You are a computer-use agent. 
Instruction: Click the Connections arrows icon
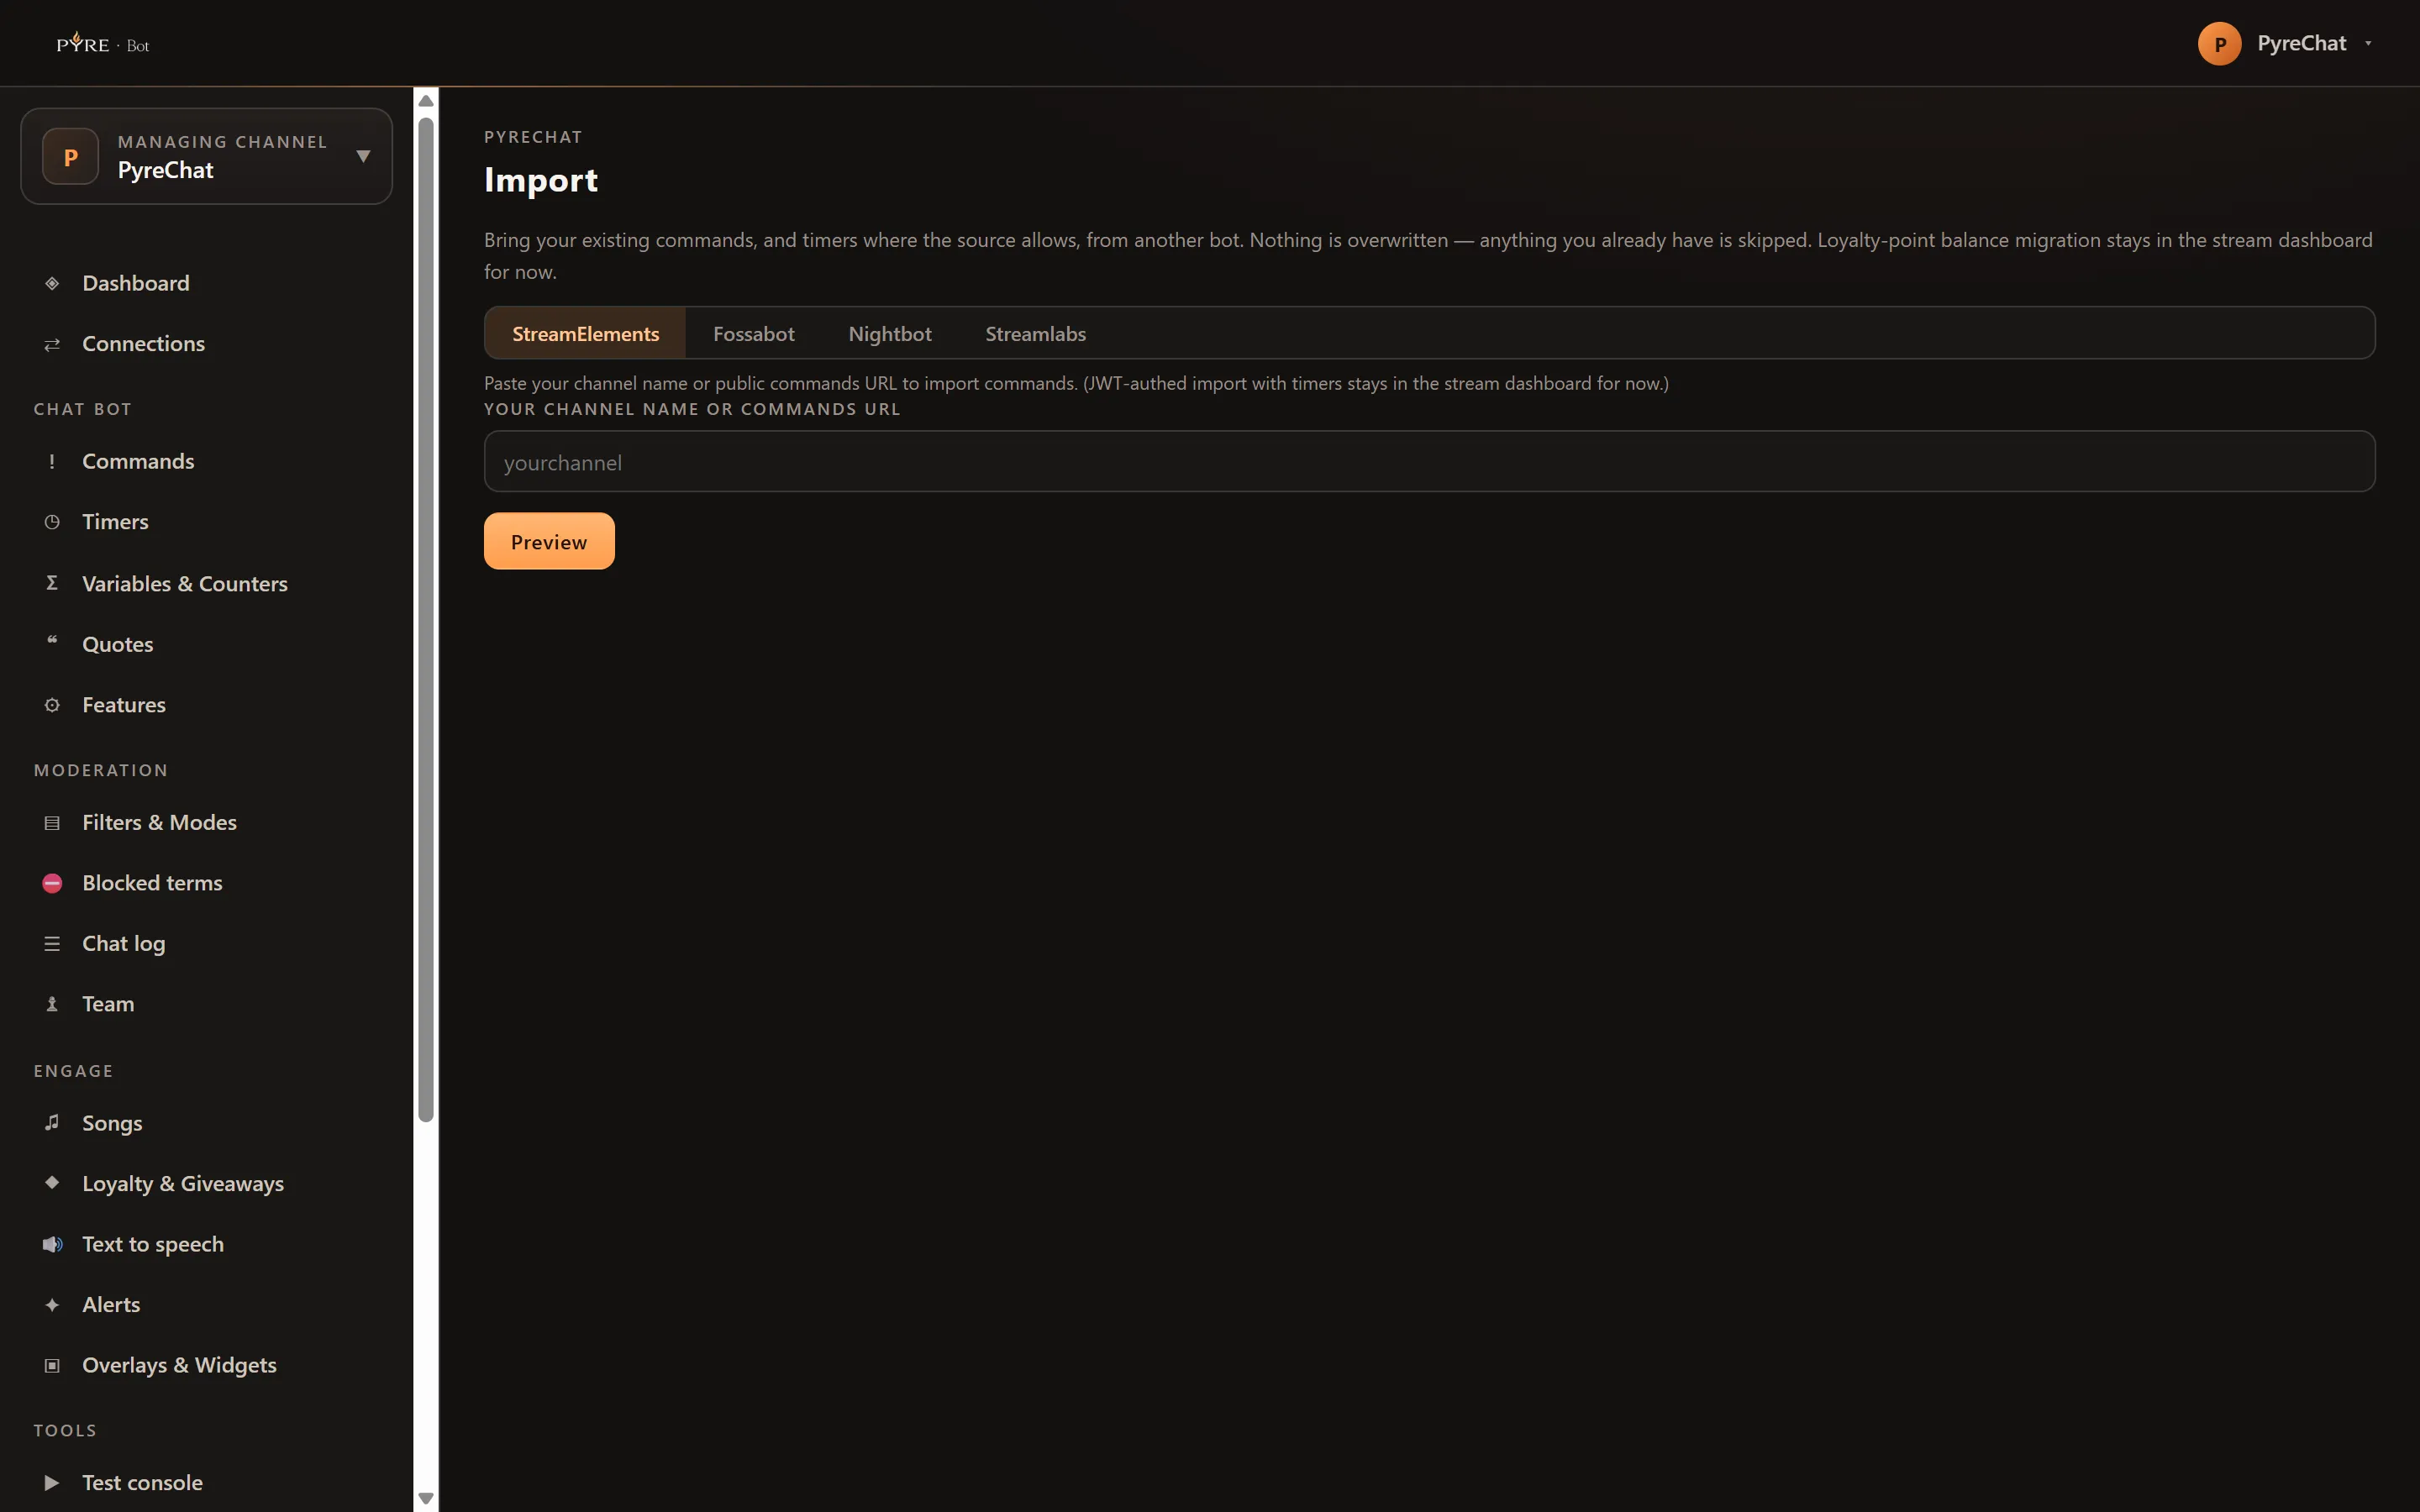coord(52,344)
